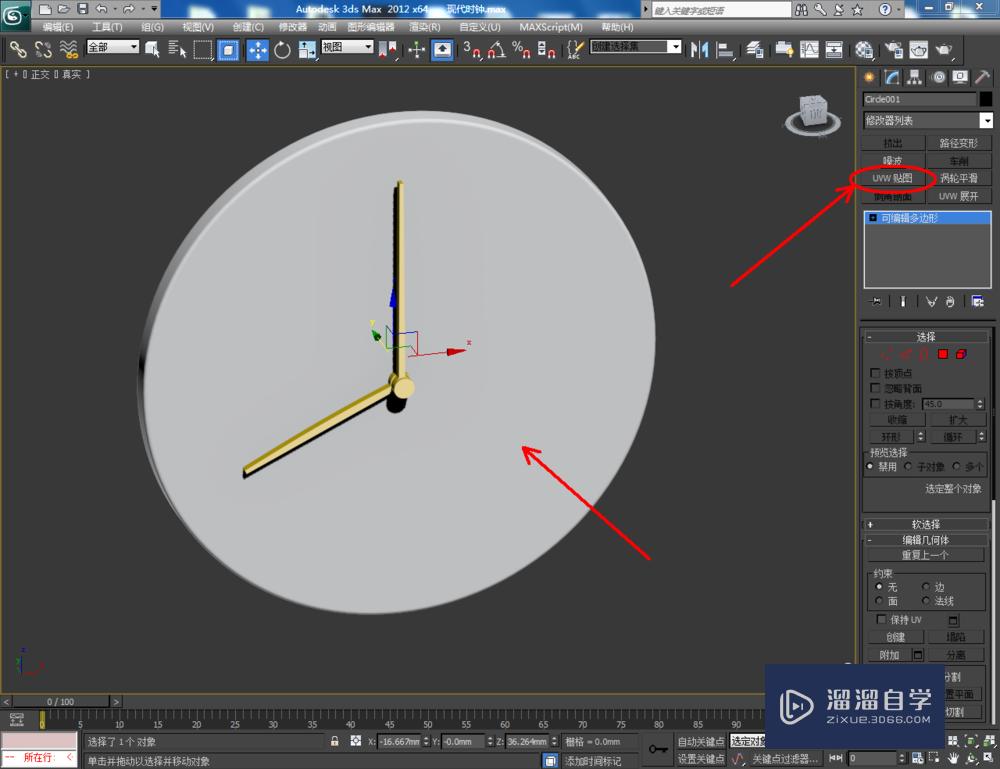The height and width of the screenshot is (769, 1000).
Task: Select the 子对象 preview radio button
Action: tap(909, 466)
